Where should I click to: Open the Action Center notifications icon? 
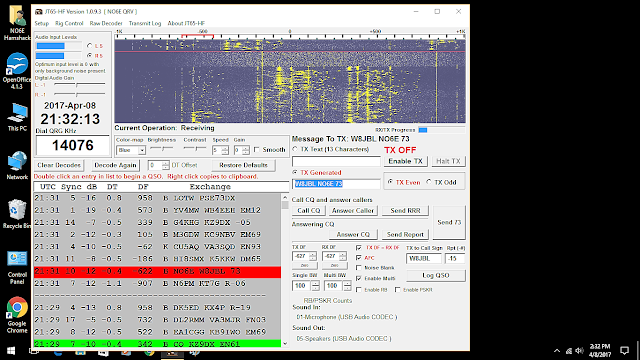point(624,351)
